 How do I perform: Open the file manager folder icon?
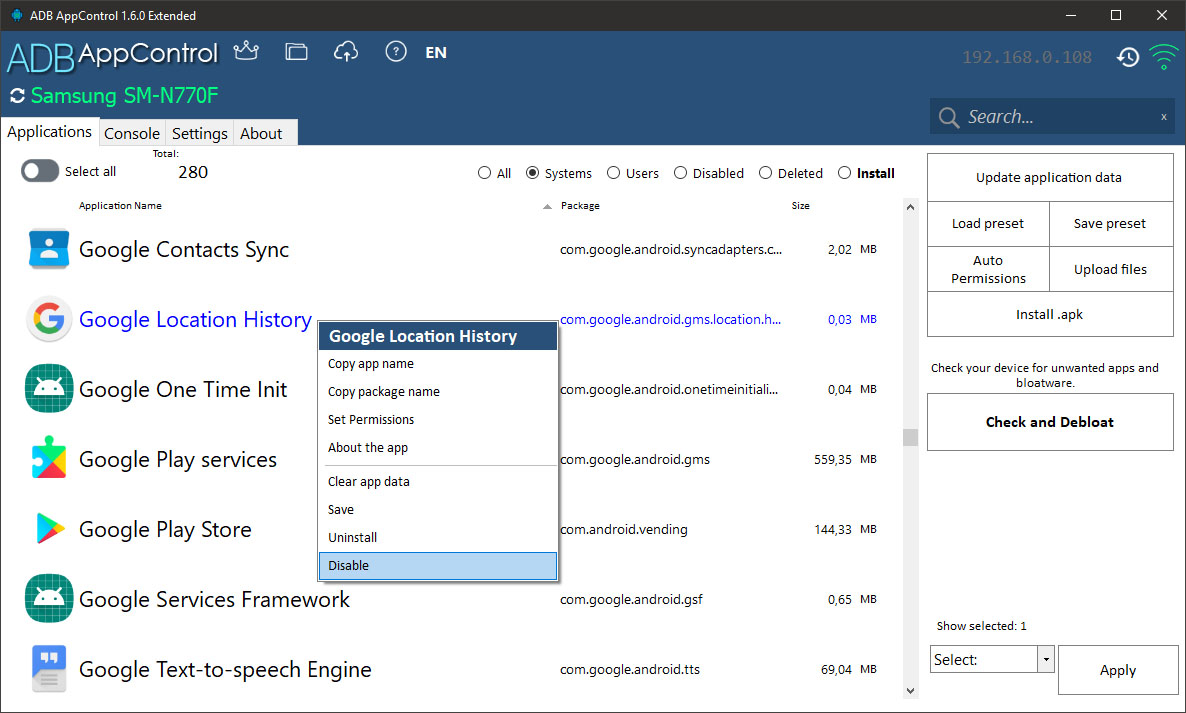tap(296, 52)
